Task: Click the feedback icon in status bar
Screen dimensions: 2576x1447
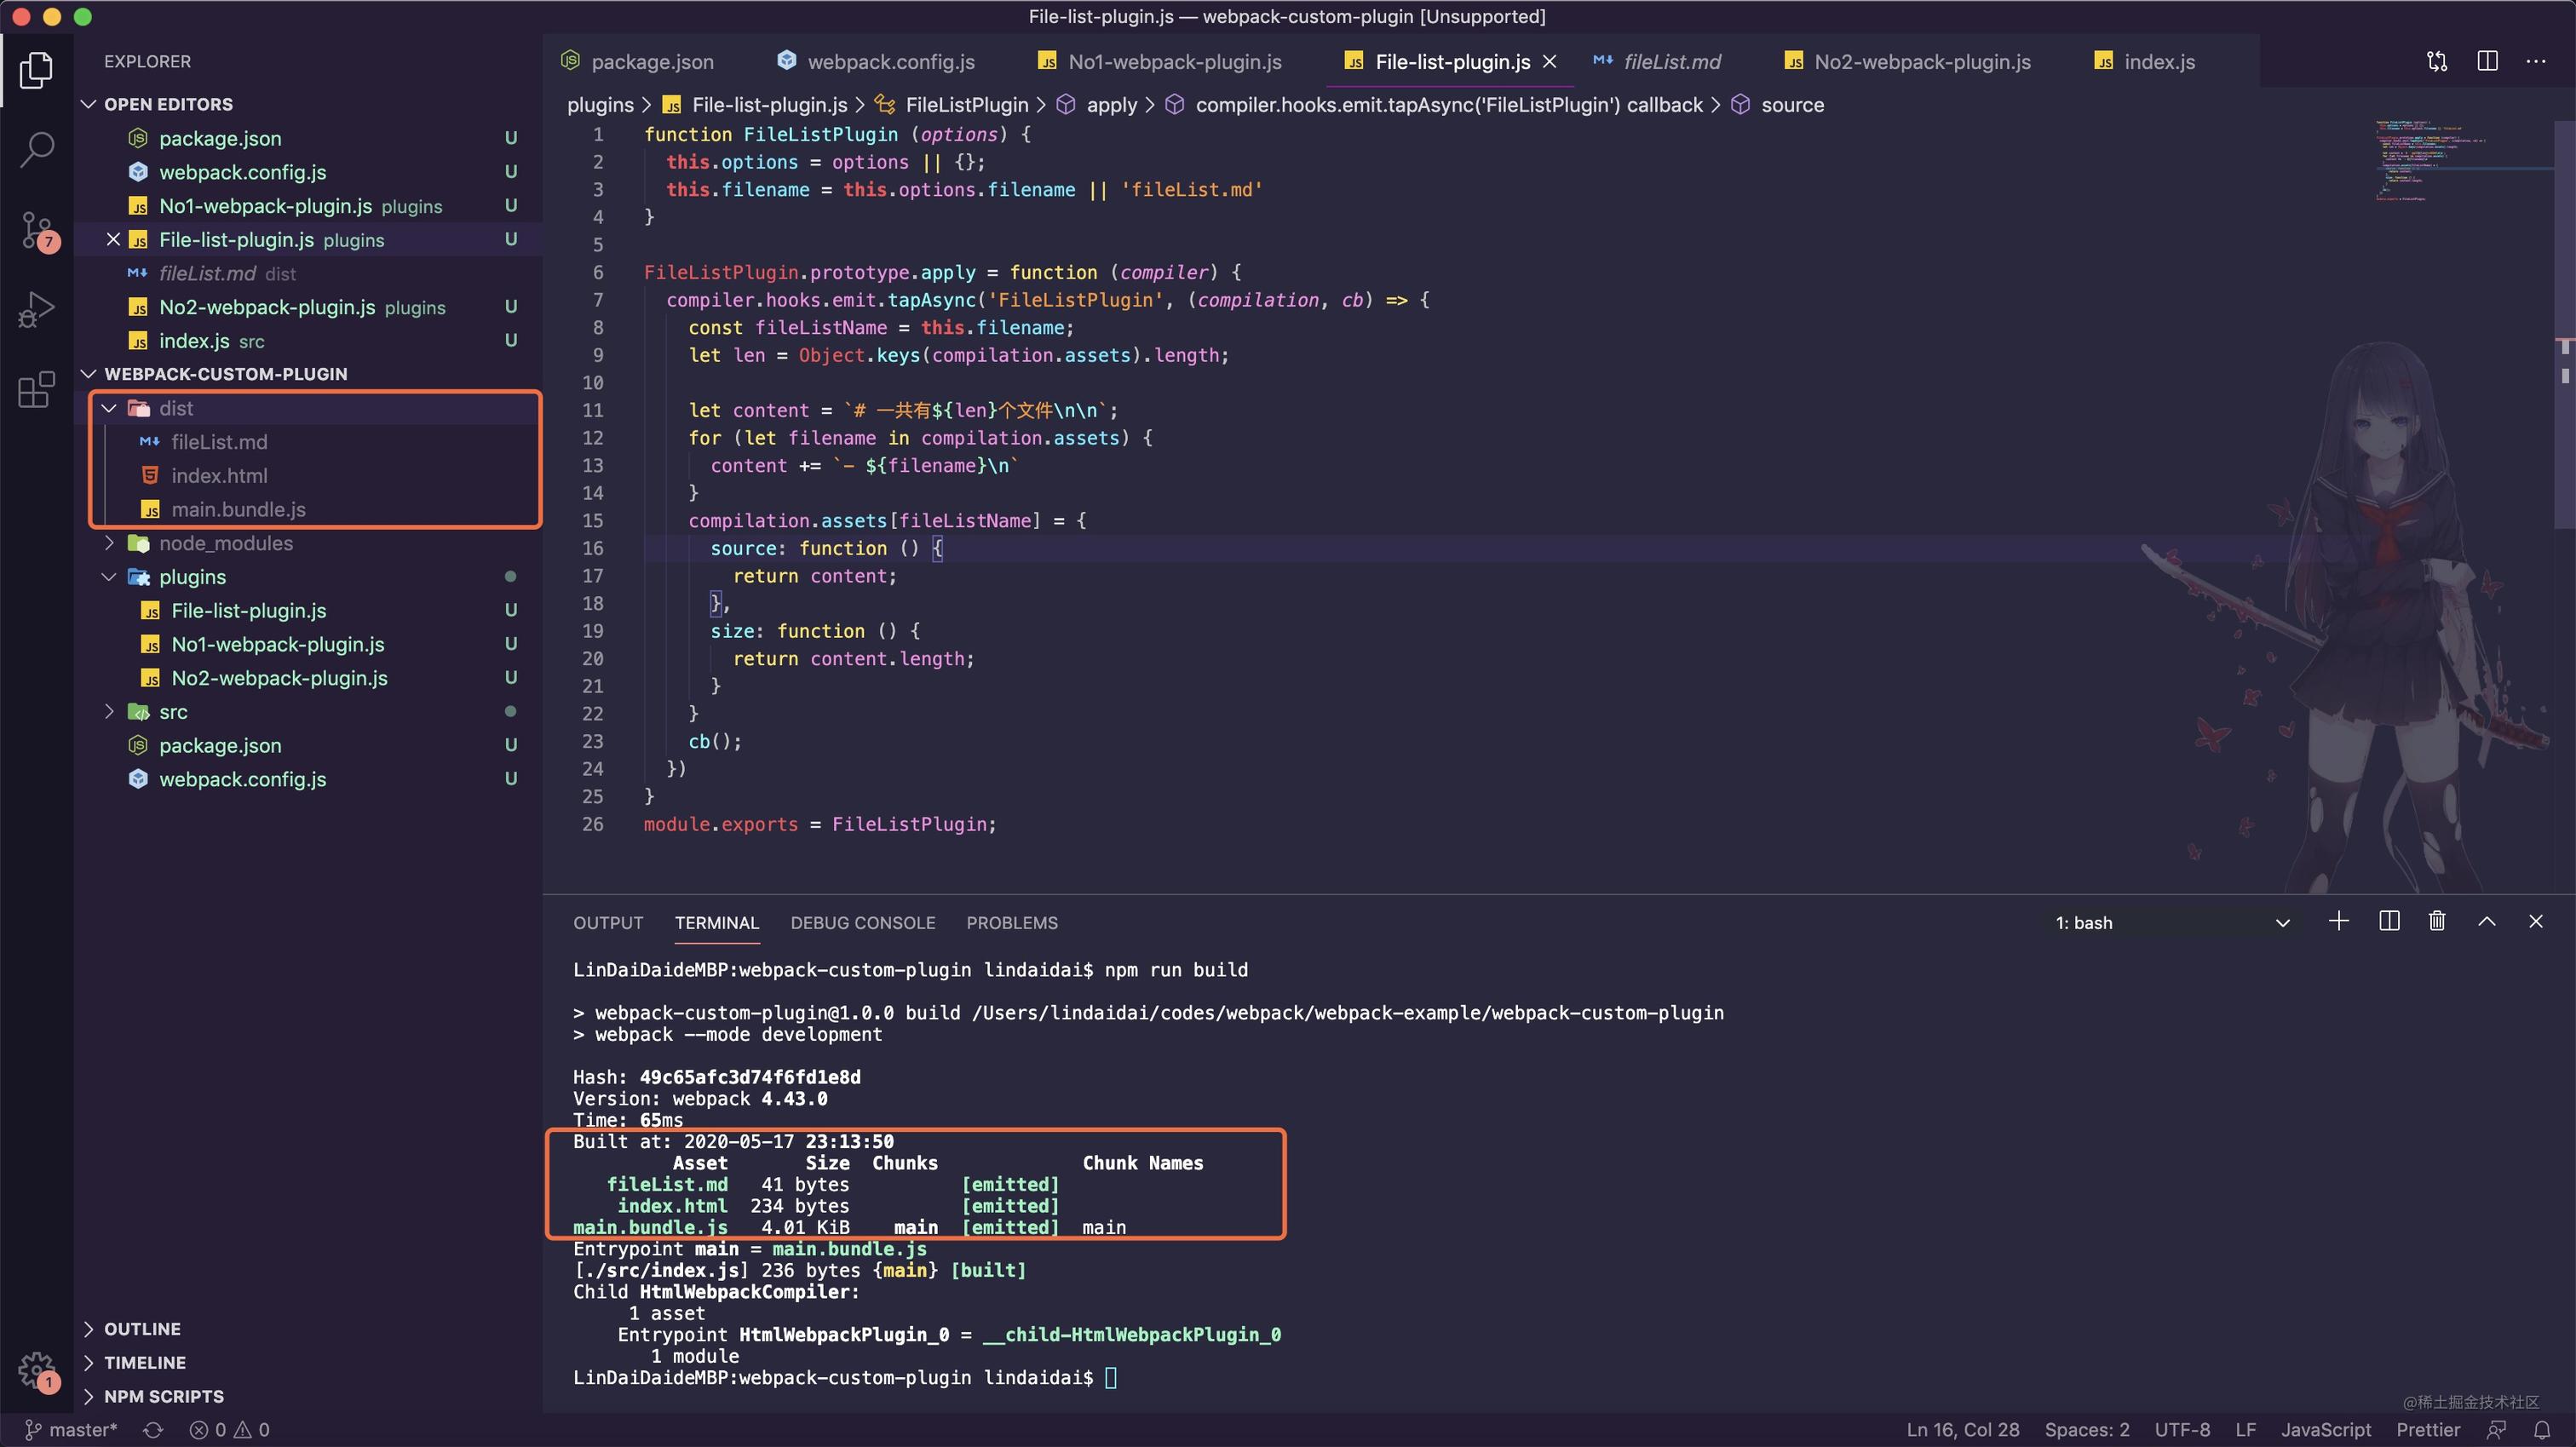Action: (2497, 1430)
